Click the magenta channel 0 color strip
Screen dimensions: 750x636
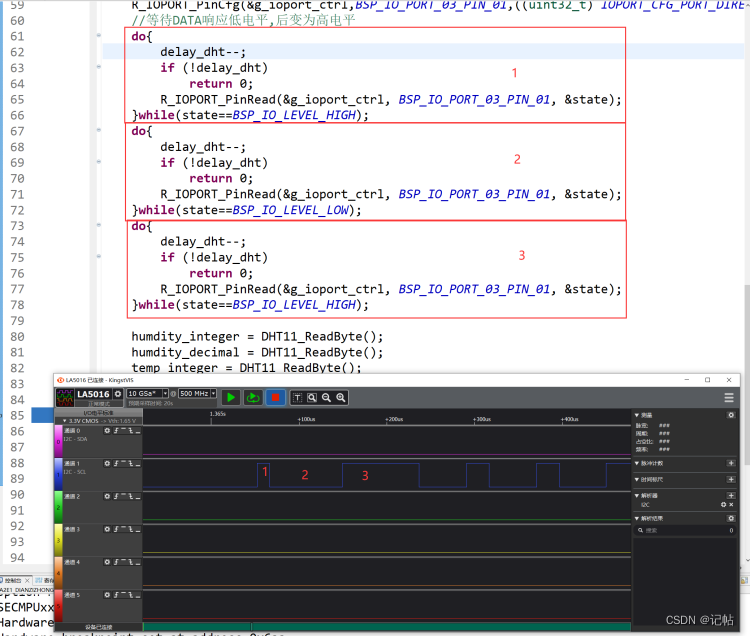[58, 441]
